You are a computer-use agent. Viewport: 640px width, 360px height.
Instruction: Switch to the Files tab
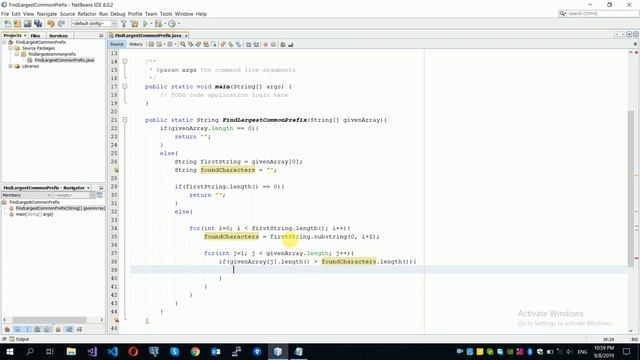36,36
